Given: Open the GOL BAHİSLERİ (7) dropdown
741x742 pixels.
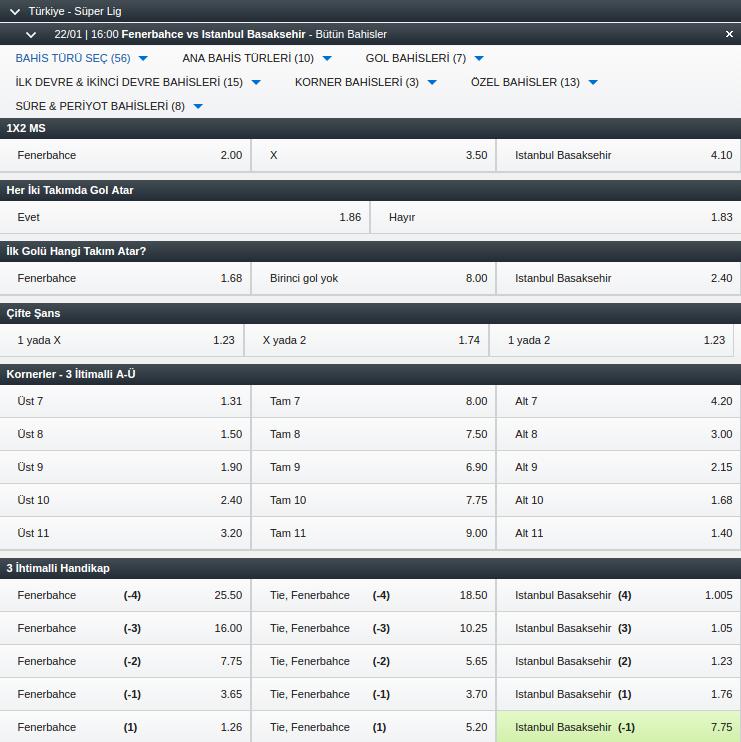Looking at the screenshot, I should point(424,58).
